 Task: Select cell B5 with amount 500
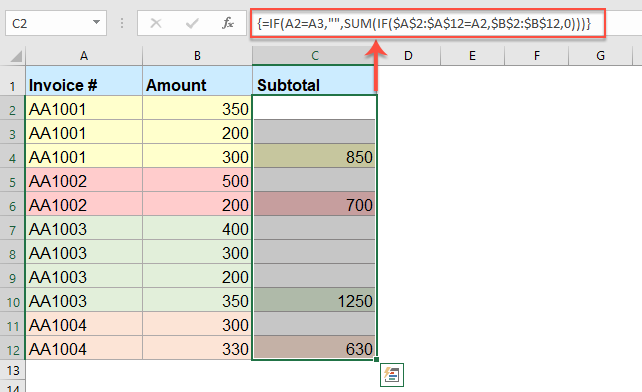pos(197,180)
